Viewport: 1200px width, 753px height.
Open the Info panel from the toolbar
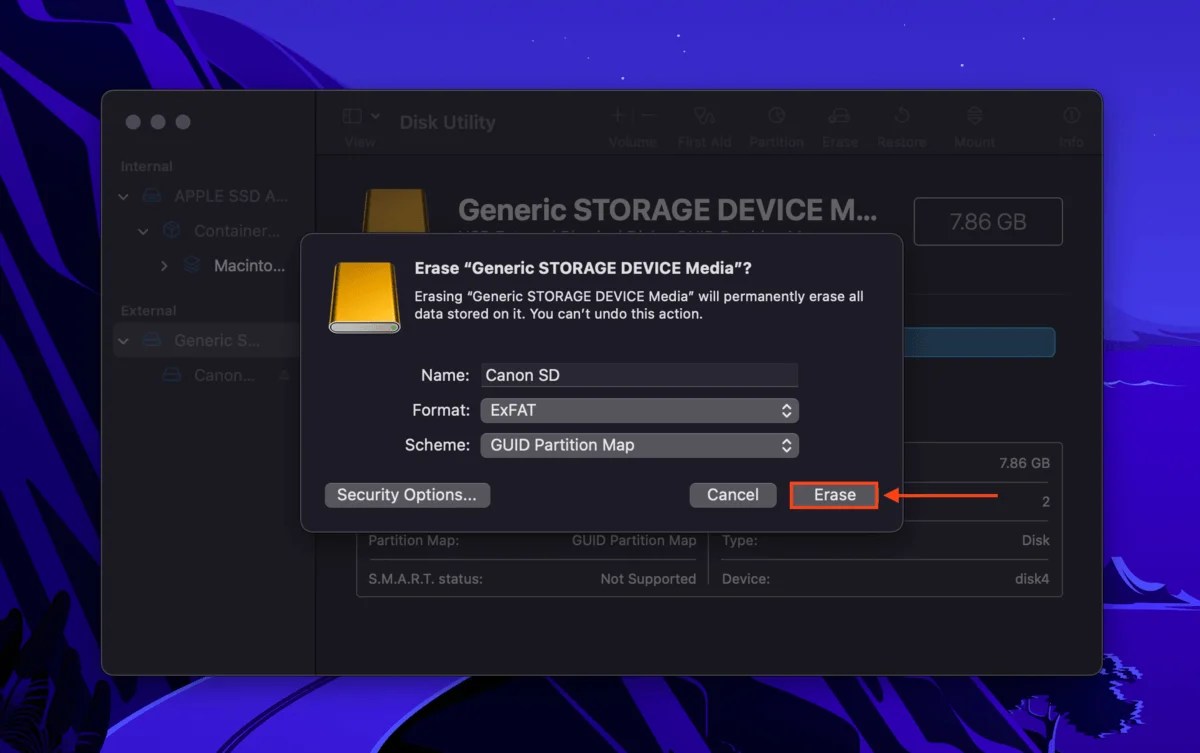point(1071,125)
